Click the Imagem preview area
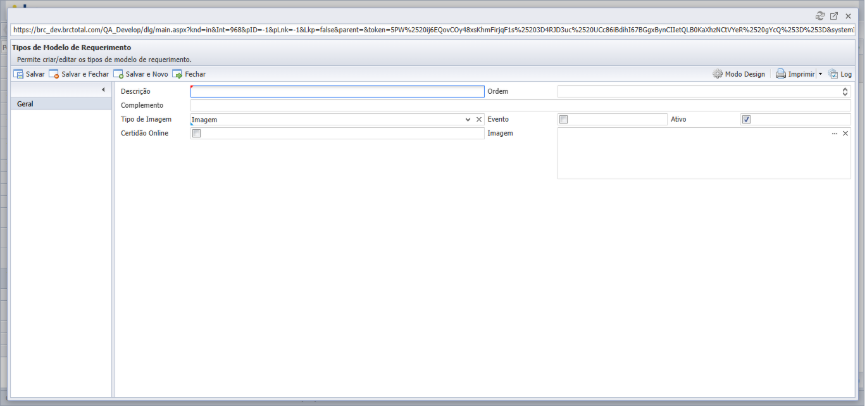Image resolution: width=865 pixels, height=406 pixels. pos(704,153)
